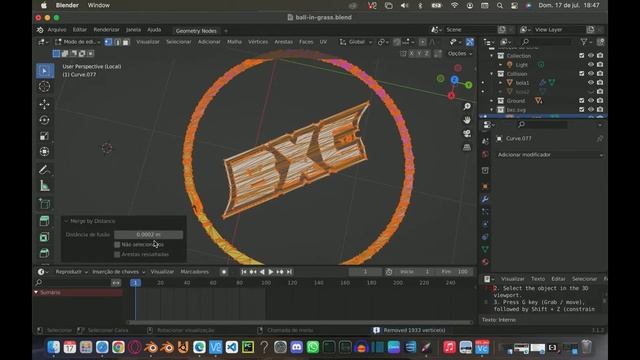Open the Opções dropdown in viewport
This screenshot has height=360, width=640.
[460, 53]
